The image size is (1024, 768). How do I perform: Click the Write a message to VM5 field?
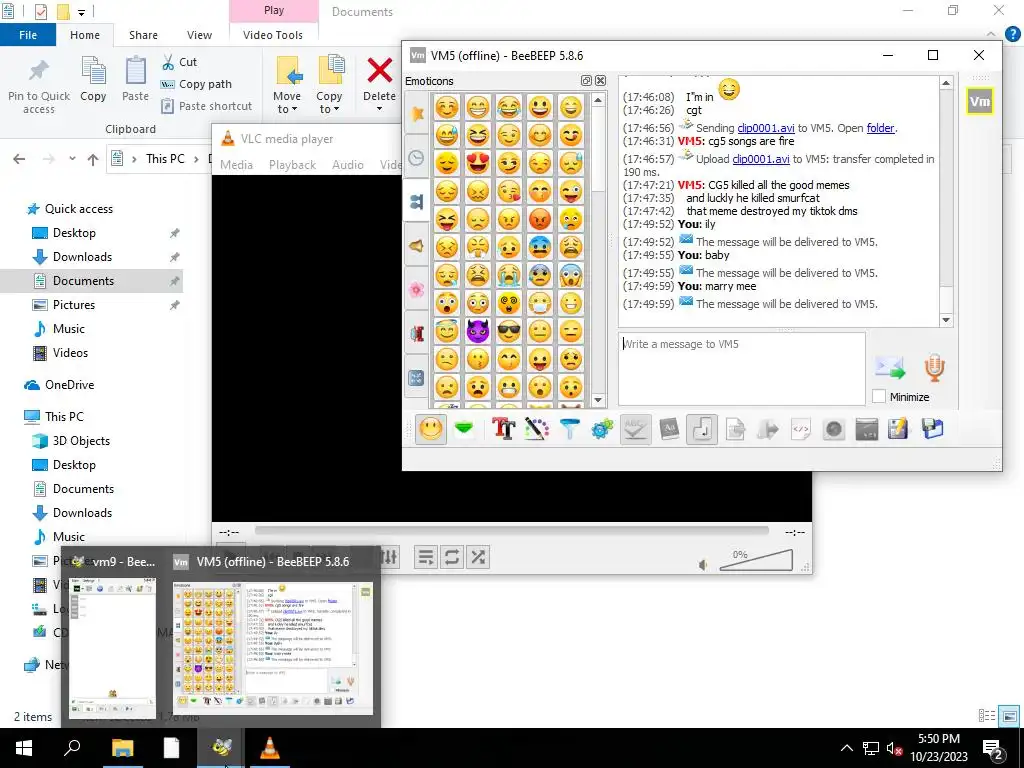(x=741, y=369)
